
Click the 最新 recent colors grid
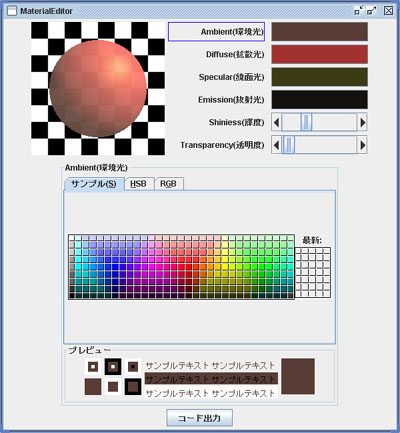[313, 272]
